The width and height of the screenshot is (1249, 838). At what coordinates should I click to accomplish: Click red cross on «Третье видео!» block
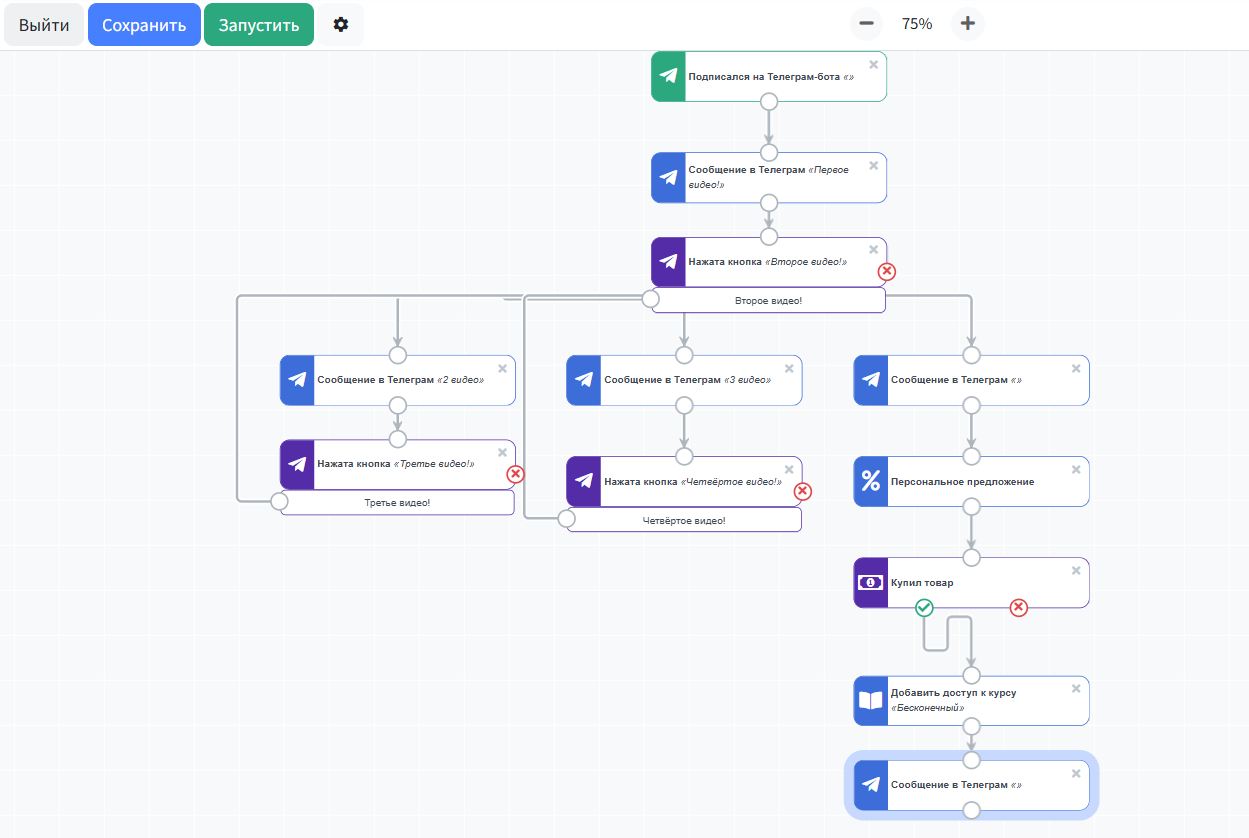pyautogui.click(x=516, y=474)
